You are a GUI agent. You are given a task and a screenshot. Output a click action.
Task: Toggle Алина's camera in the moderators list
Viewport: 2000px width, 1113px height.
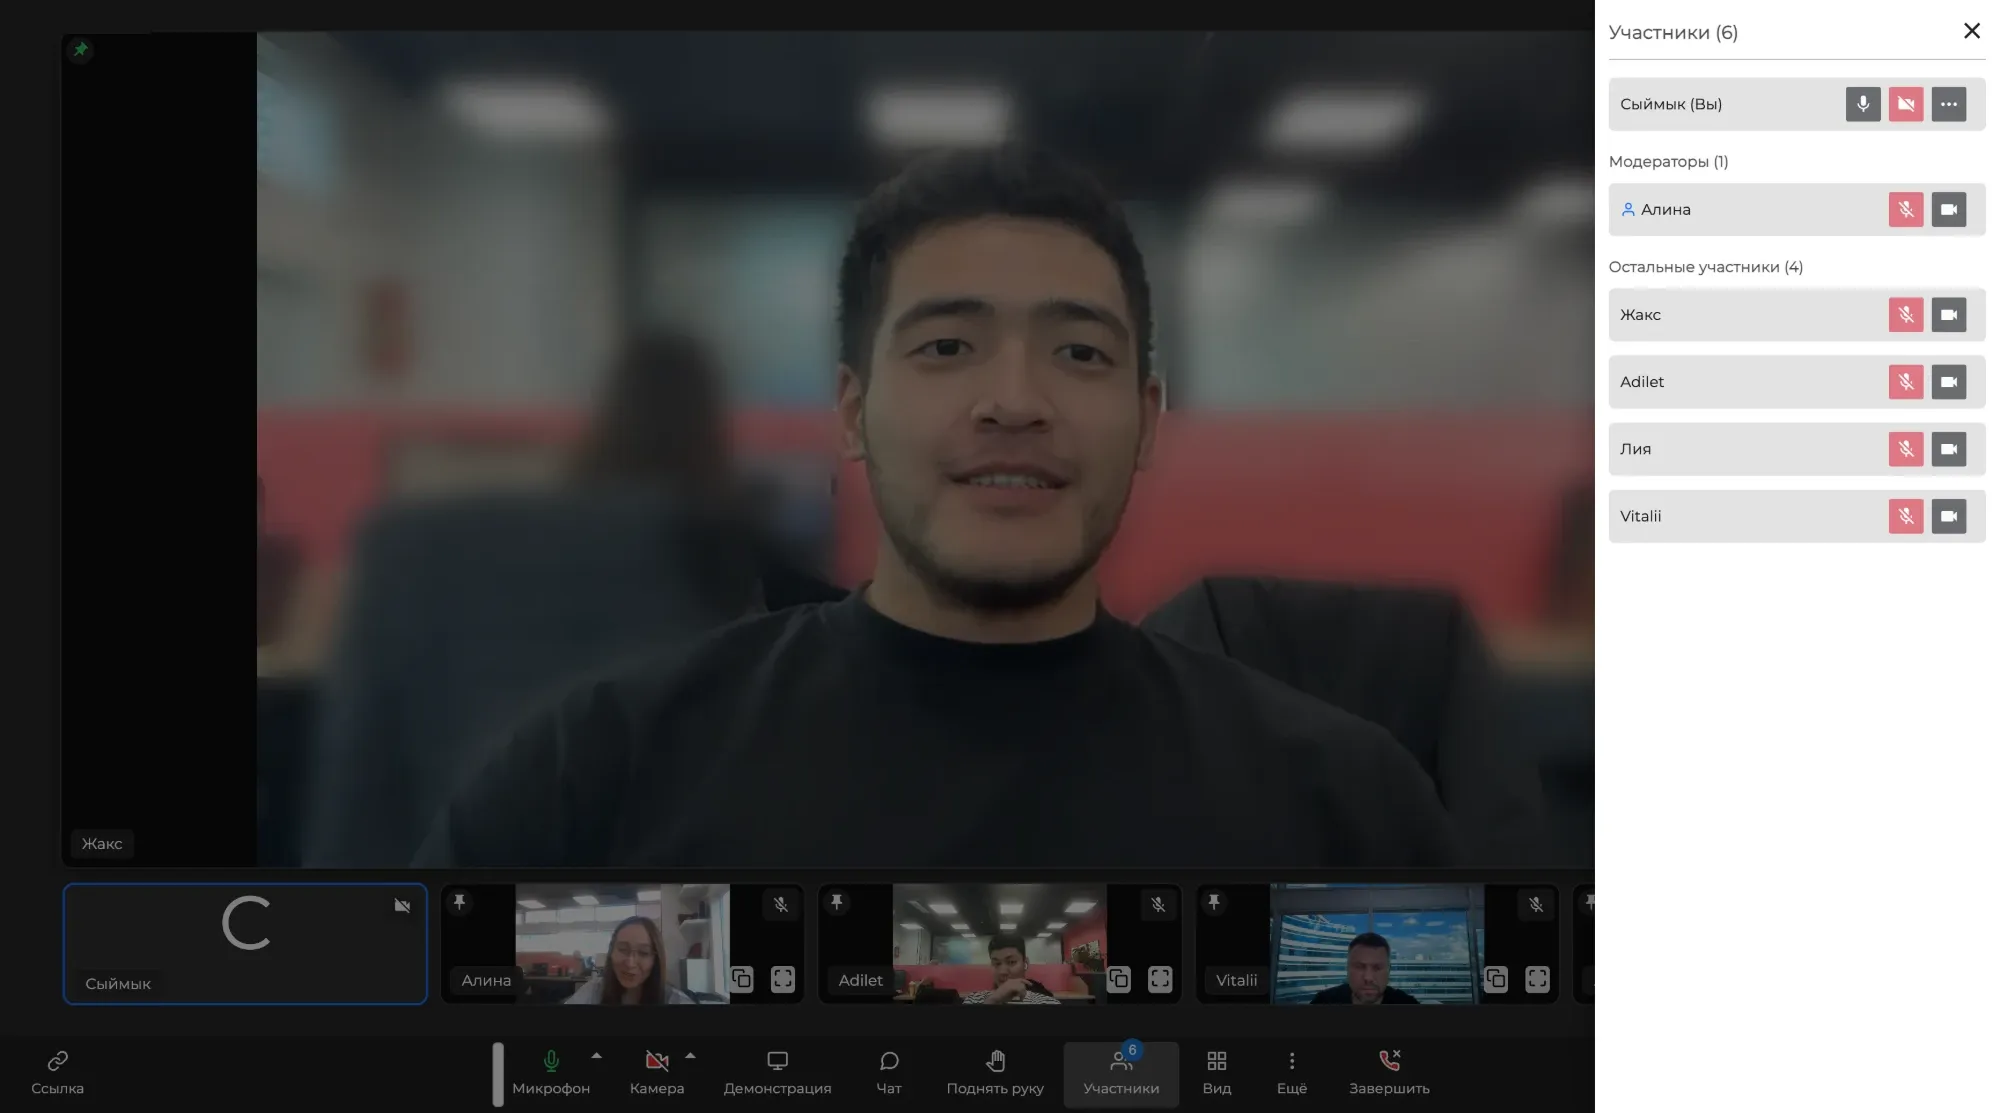click(x=1949, y=209)
